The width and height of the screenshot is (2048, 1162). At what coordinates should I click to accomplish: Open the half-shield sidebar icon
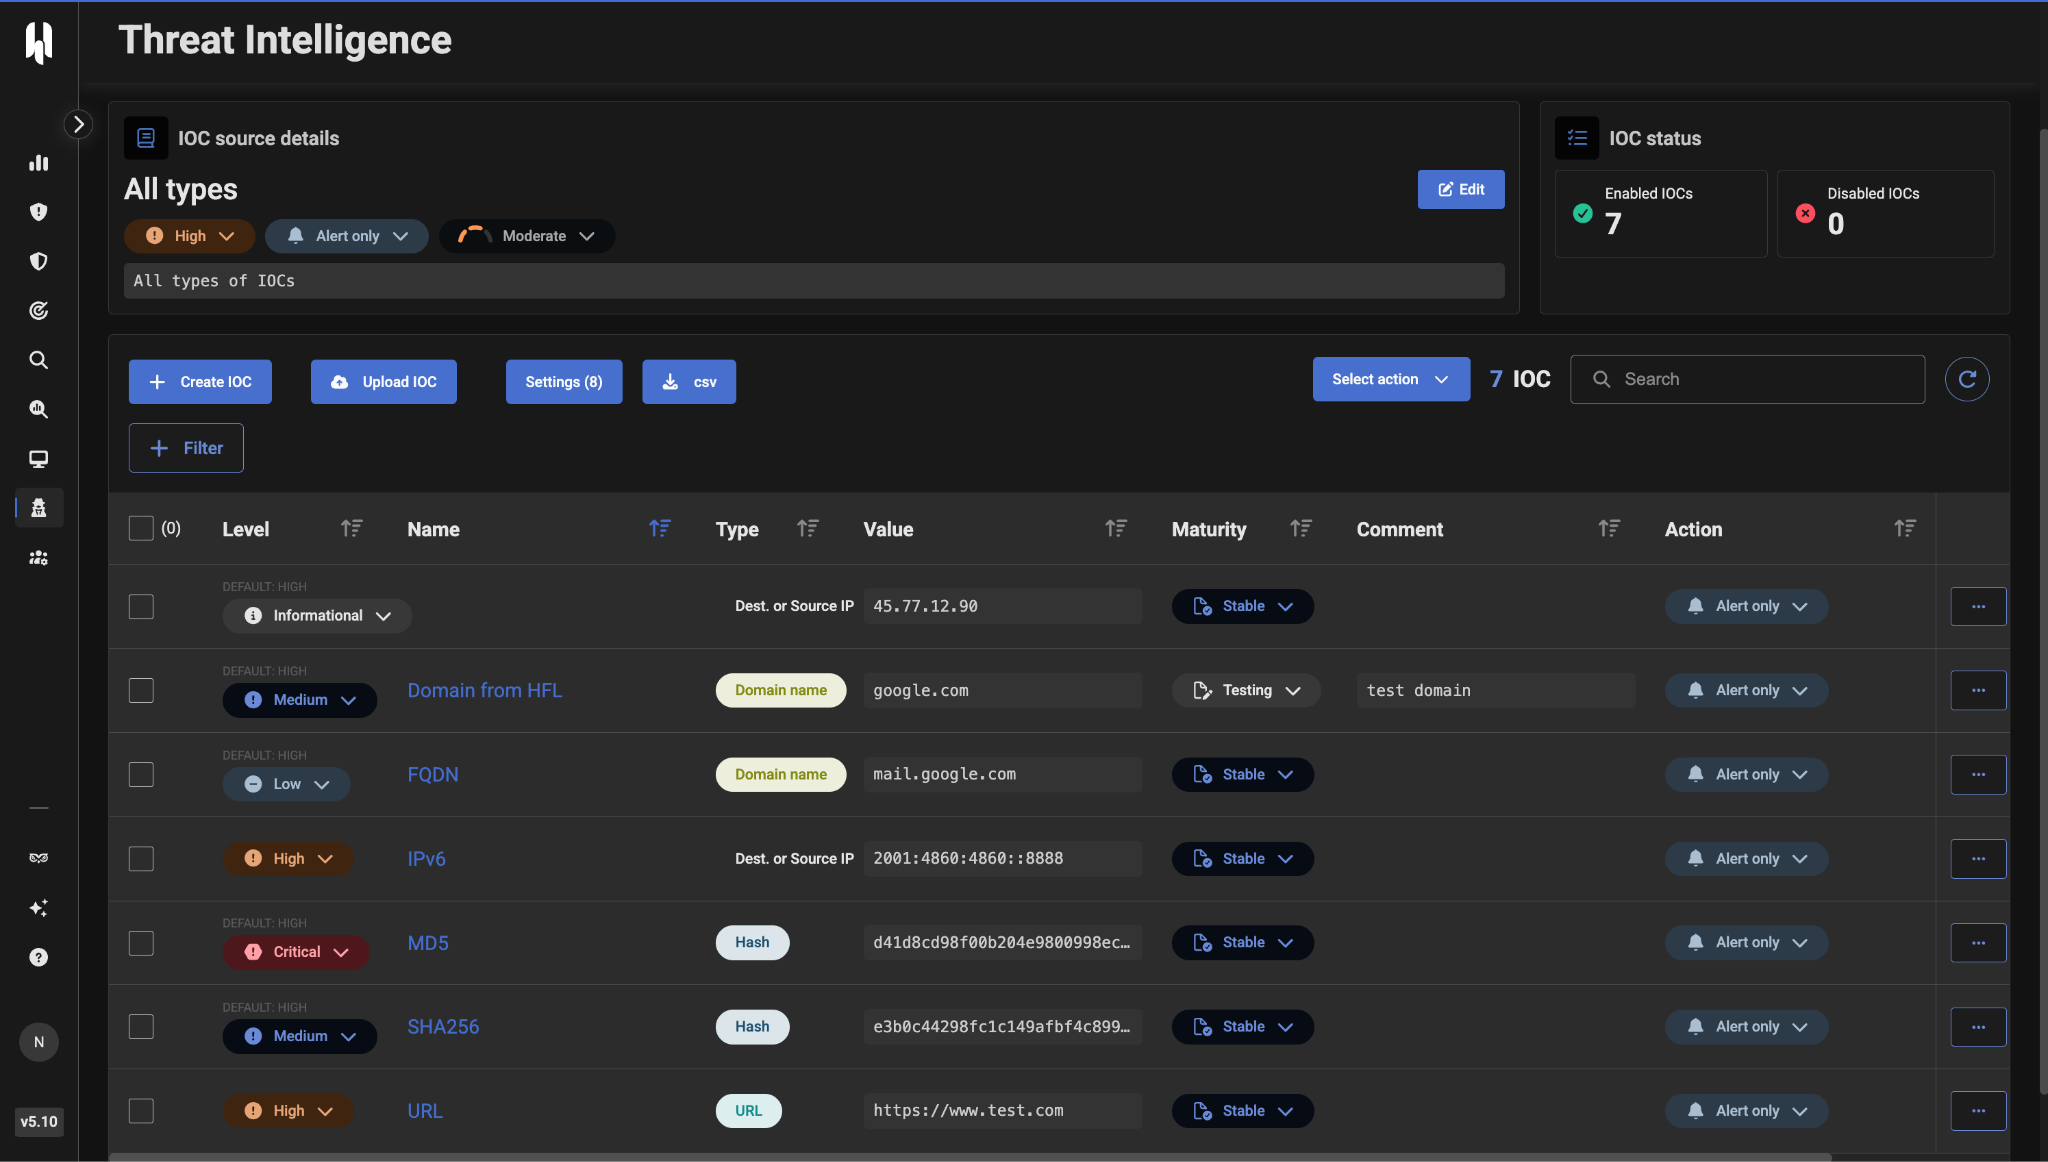[x=38, y=261]
